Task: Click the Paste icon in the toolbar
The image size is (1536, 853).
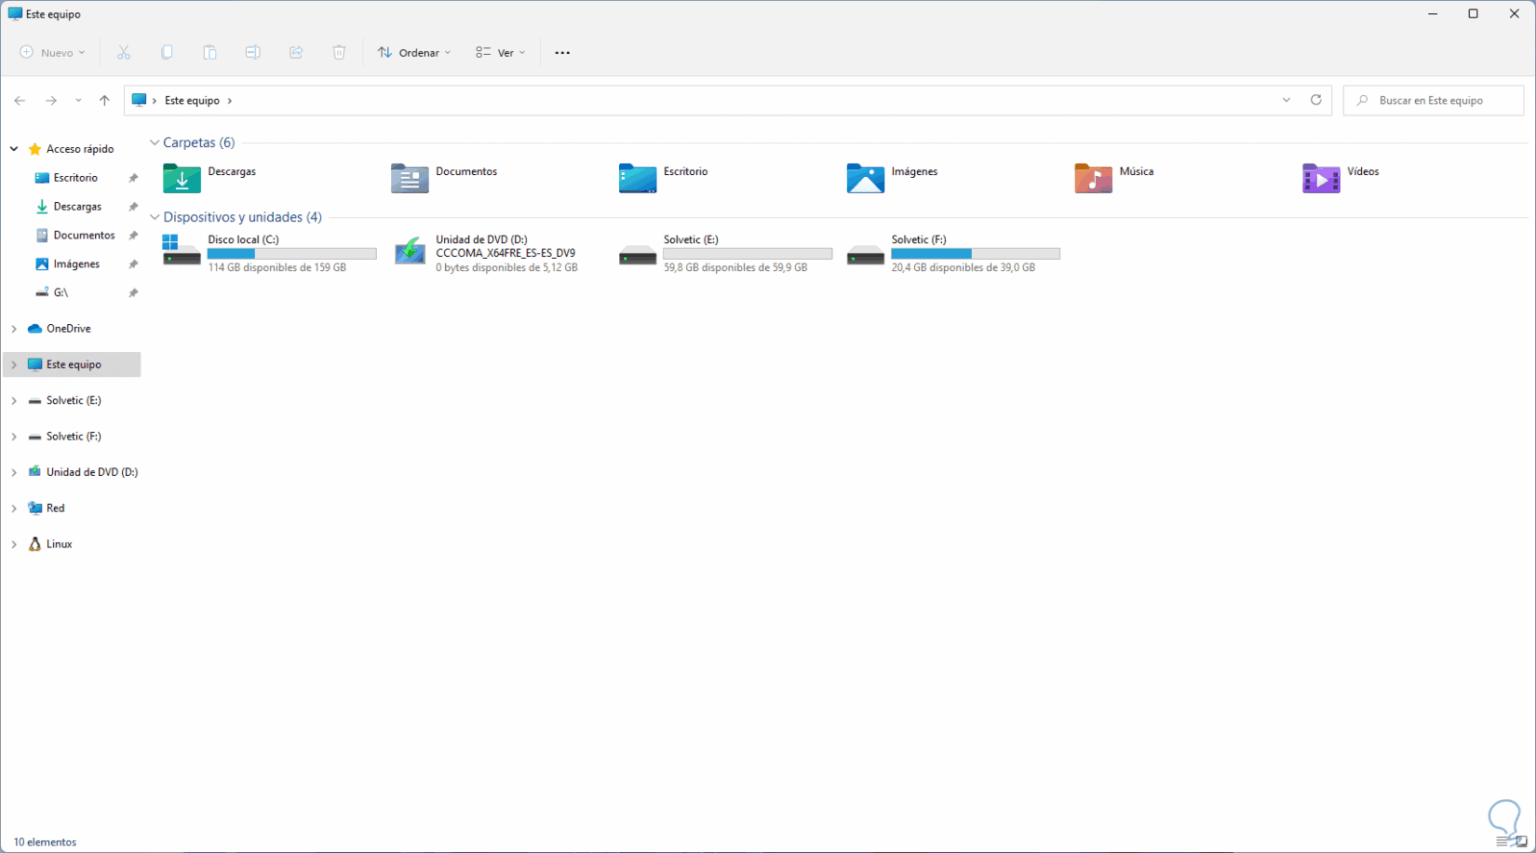Action: pos(210,52)
